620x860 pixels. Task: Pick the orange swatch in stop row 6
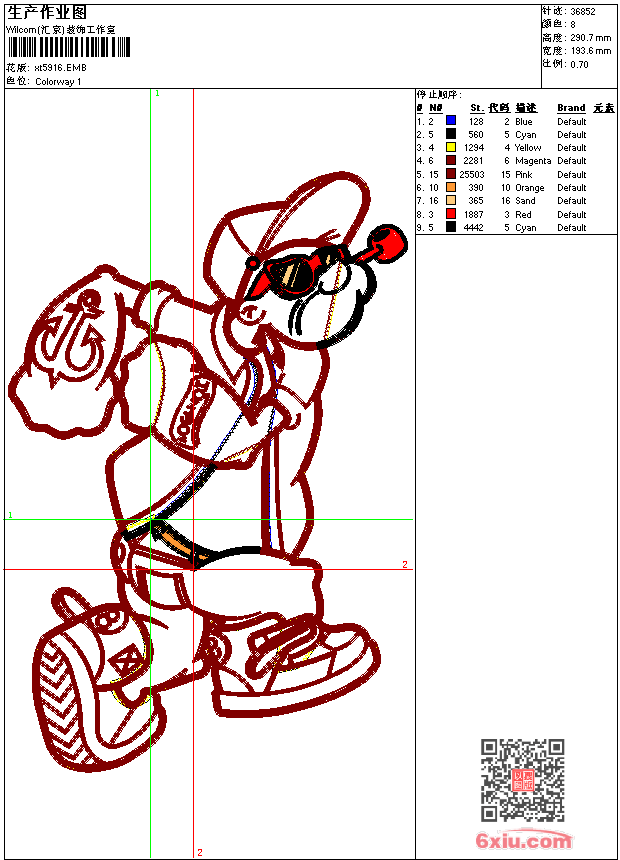tap(451, 188)
